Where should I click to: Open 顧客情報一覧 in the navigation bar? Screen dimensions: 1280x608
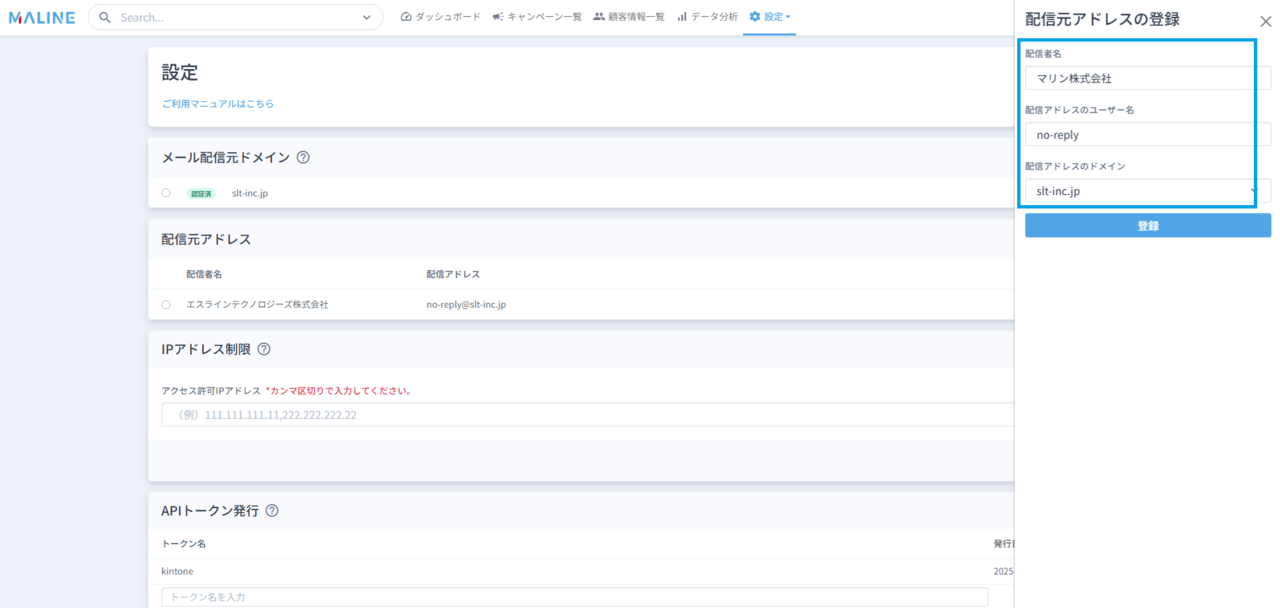[x=628, y=17]
